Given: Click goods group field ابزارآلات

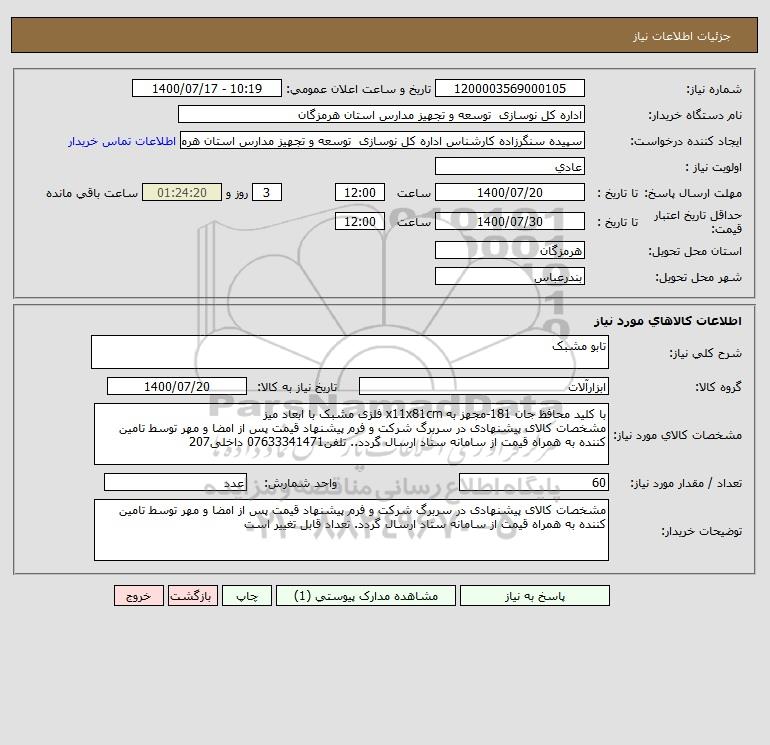Looking at the screenshot, I should (x=484, y=386).
